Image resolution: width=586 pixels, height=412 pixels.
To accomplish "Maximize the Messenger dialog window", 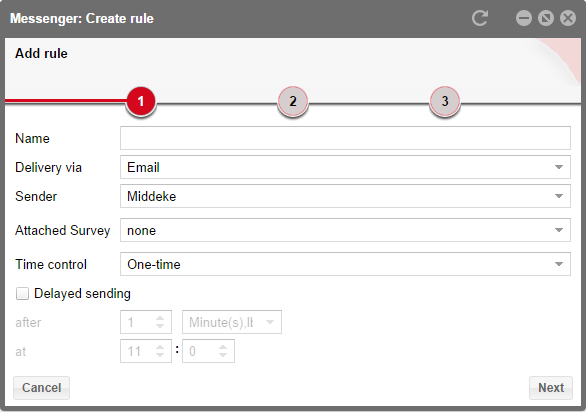I will tap(546, 18).
